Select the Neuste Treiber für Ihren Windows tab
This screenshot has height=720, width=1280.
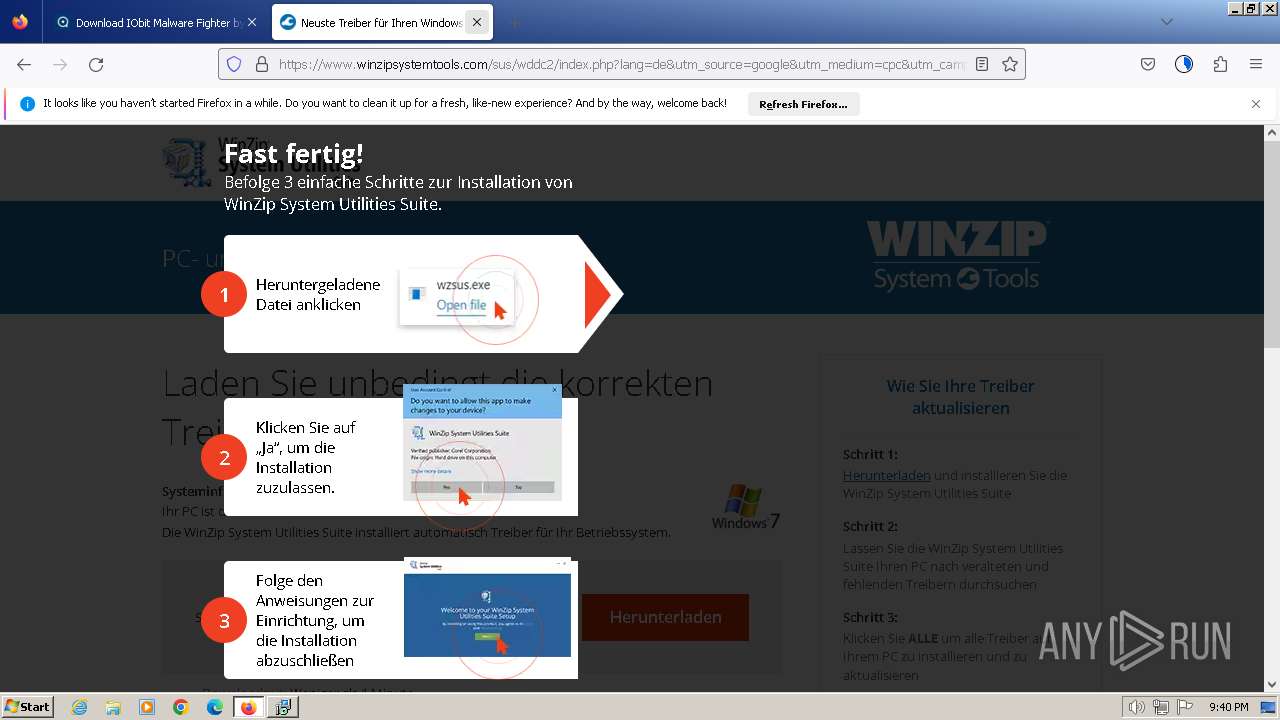(384, 22)
